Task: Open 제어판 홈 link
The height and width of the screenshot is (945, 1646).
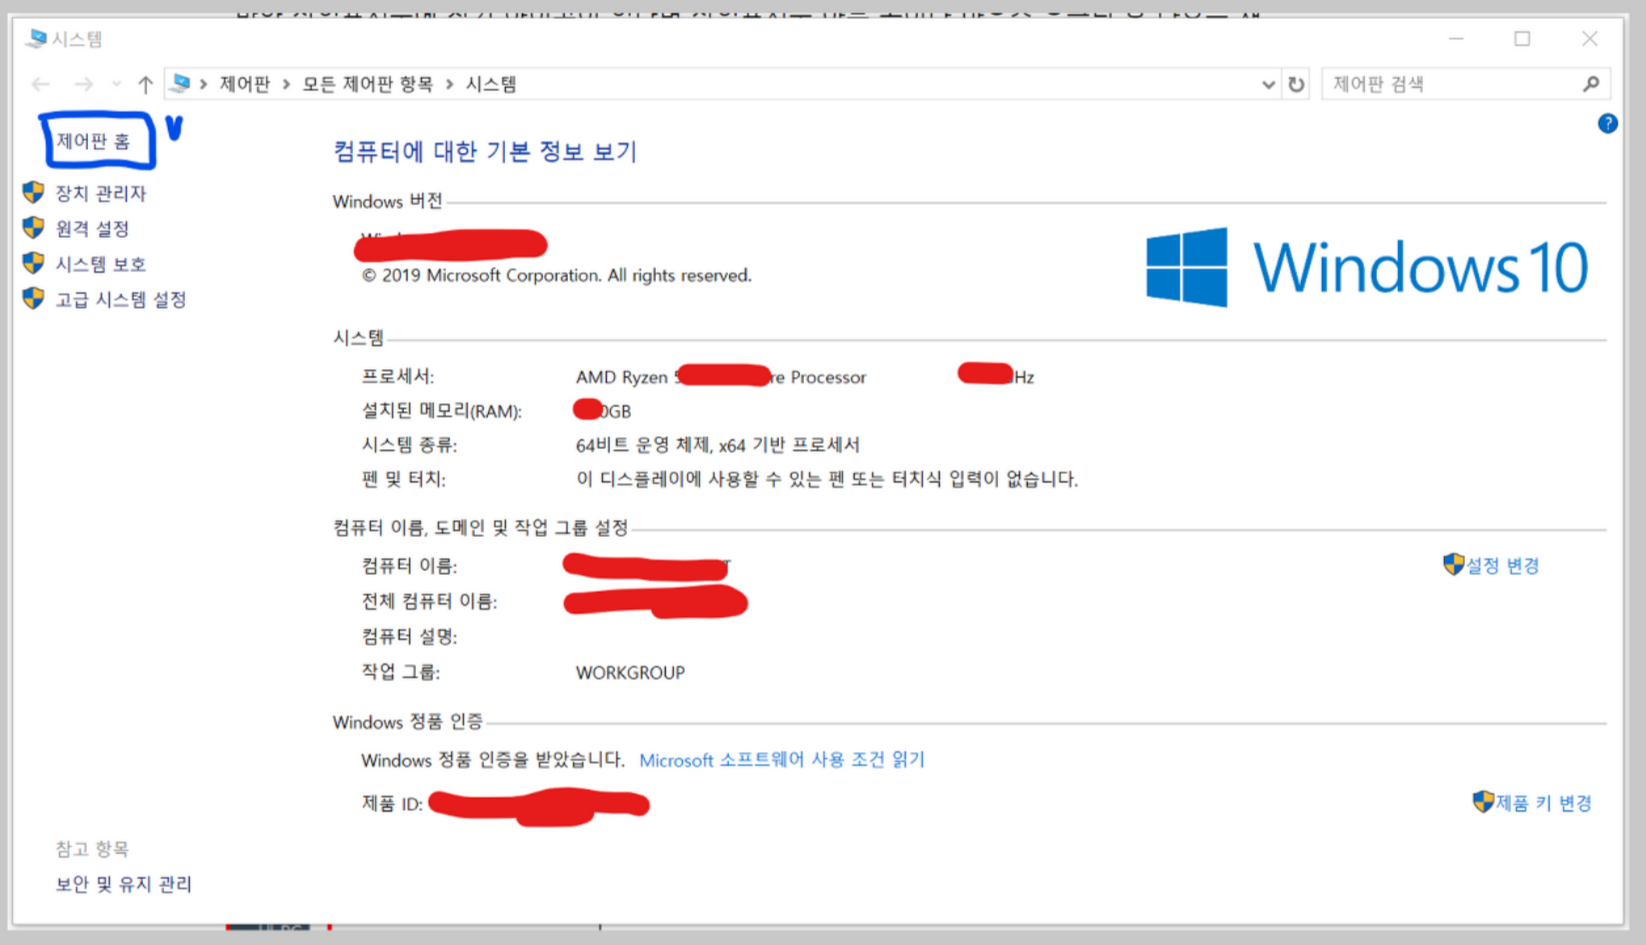Action: click(93, 141)
